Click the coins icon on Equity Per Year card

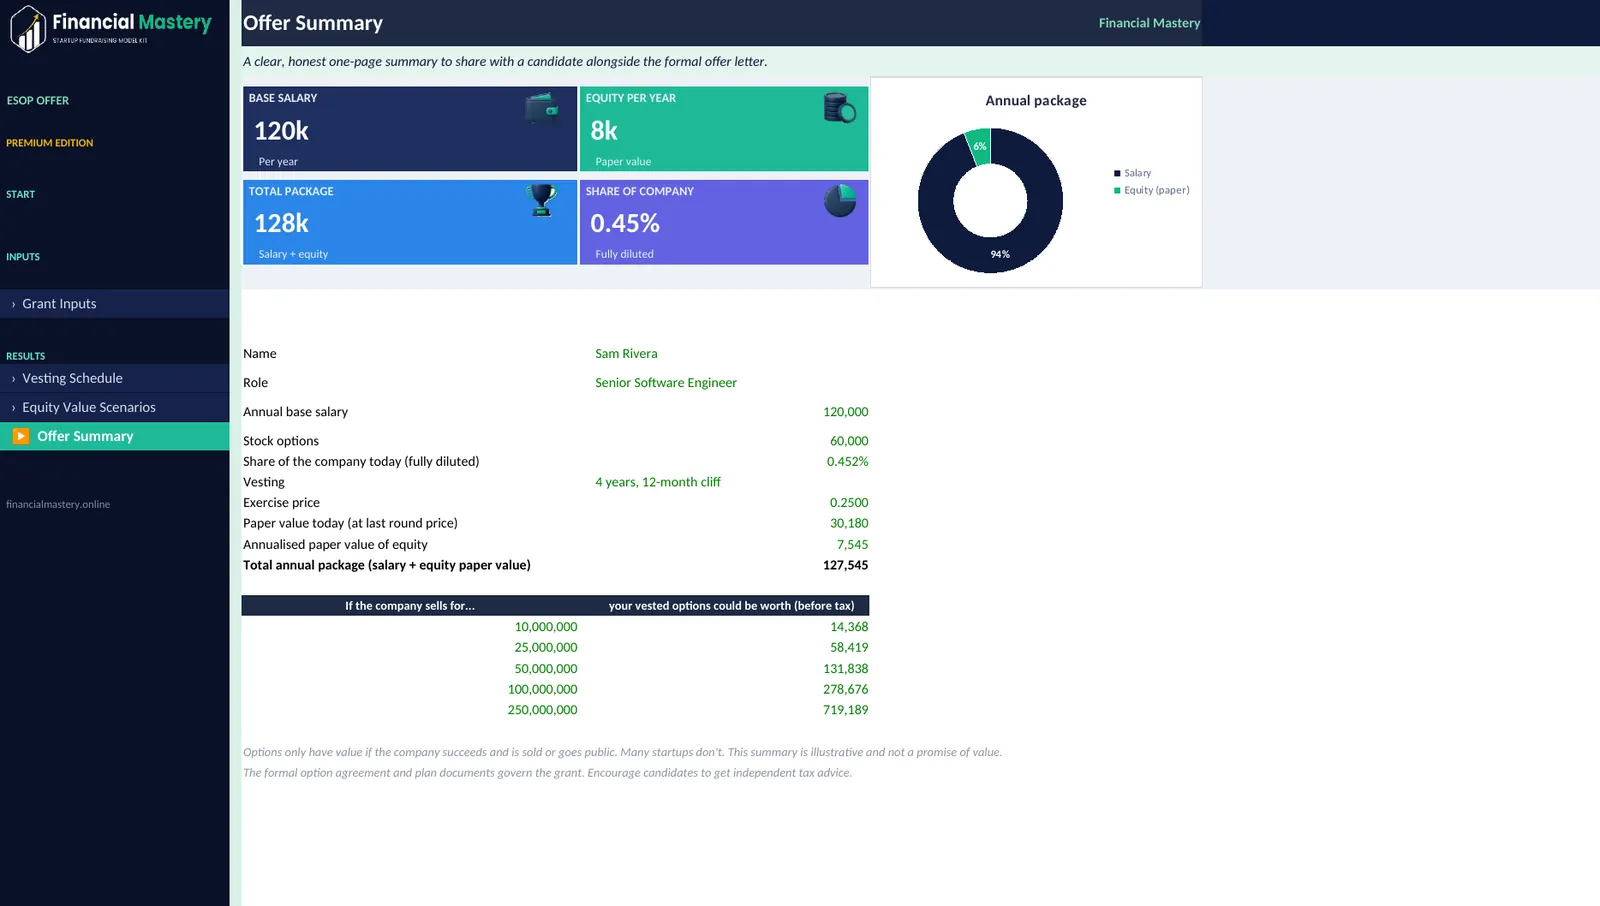coord(839,107)
